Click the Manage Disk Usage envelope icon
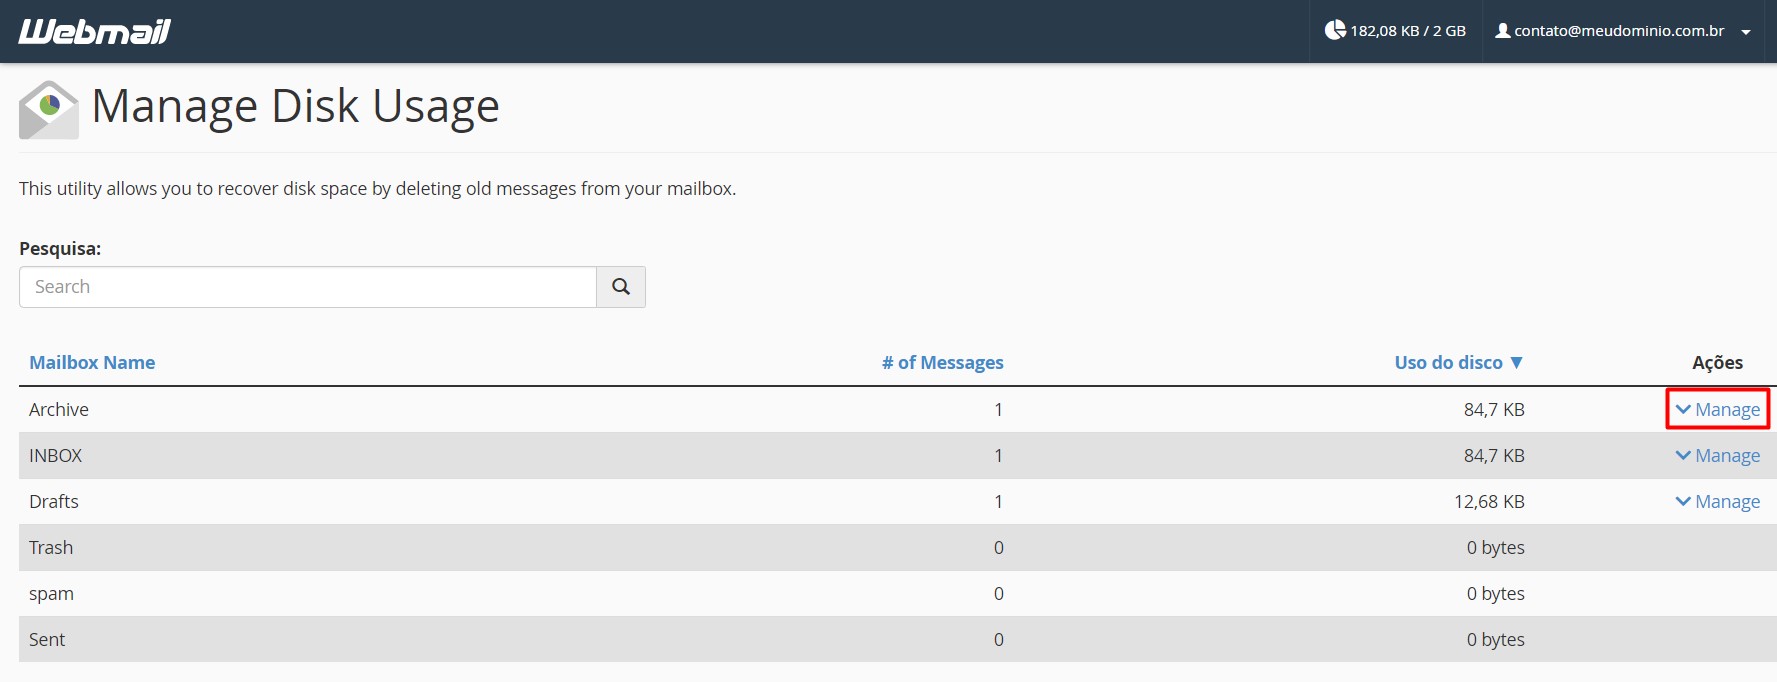1777x682 pixels. coord(48,109)
